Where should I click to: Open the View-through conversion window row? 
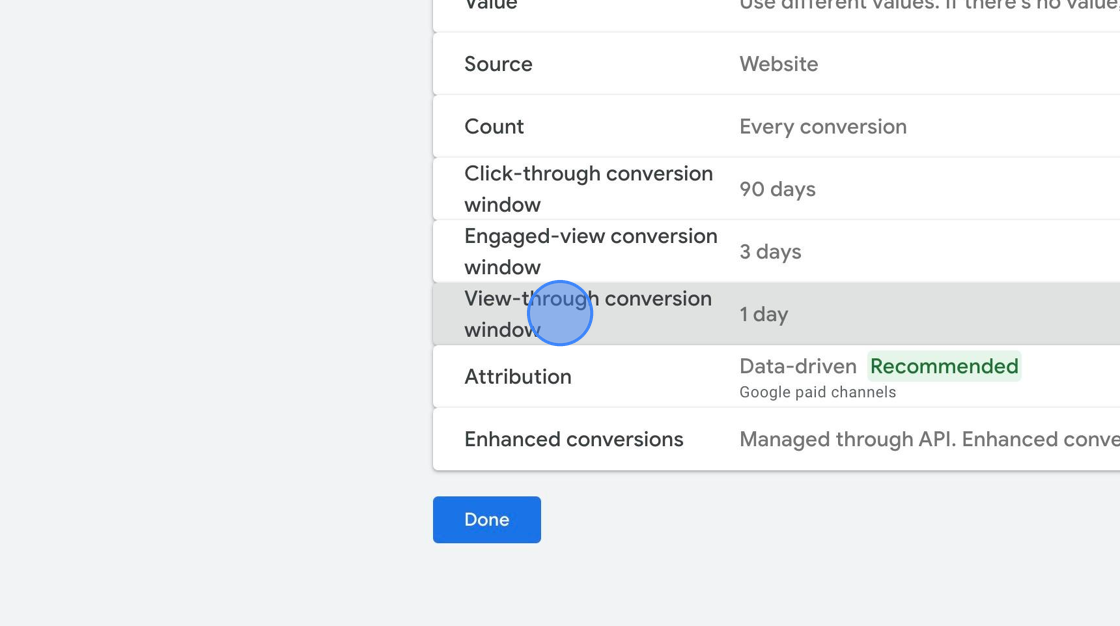776,314
